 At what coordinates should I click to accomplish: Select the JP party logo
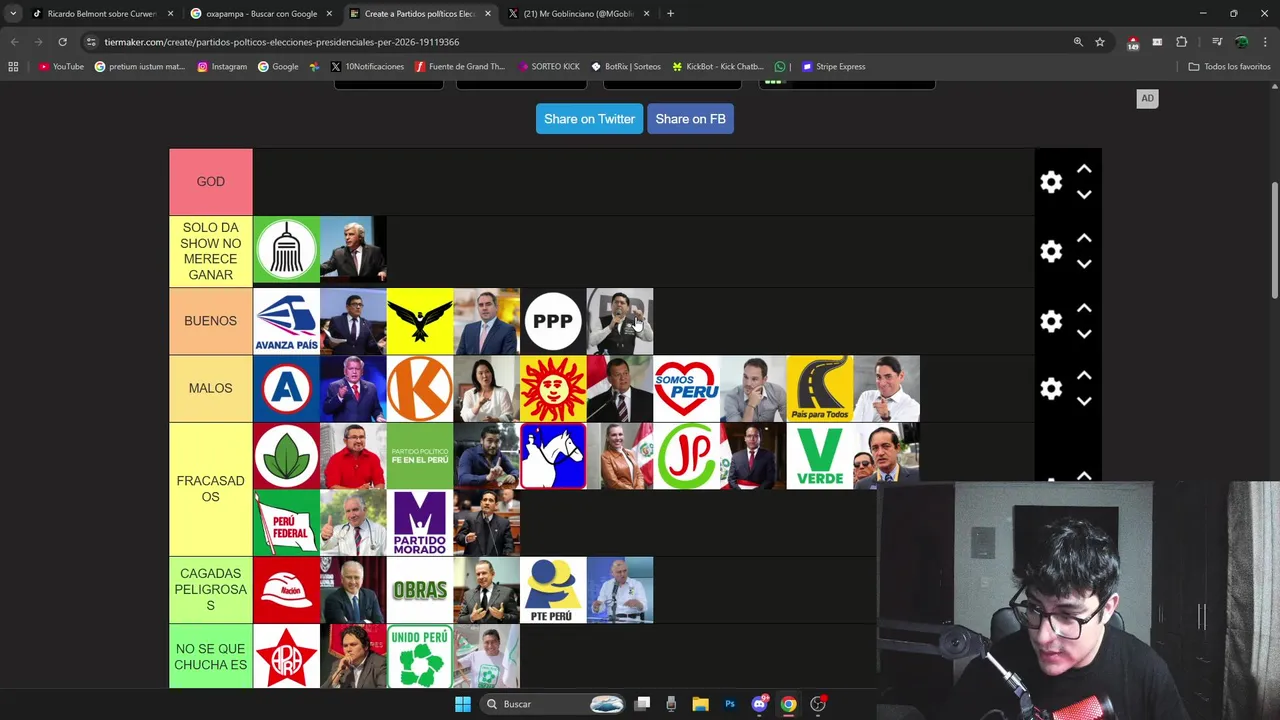point(686,456)
